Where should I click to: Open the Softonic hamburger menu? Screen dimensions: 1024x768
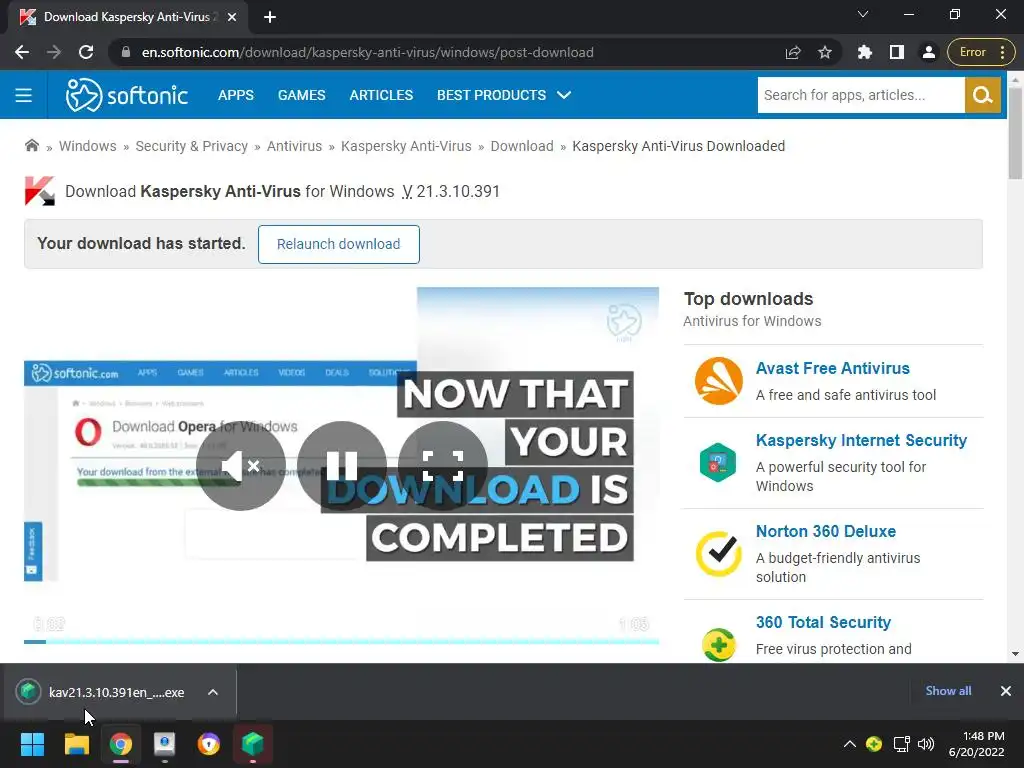point(24,95)
